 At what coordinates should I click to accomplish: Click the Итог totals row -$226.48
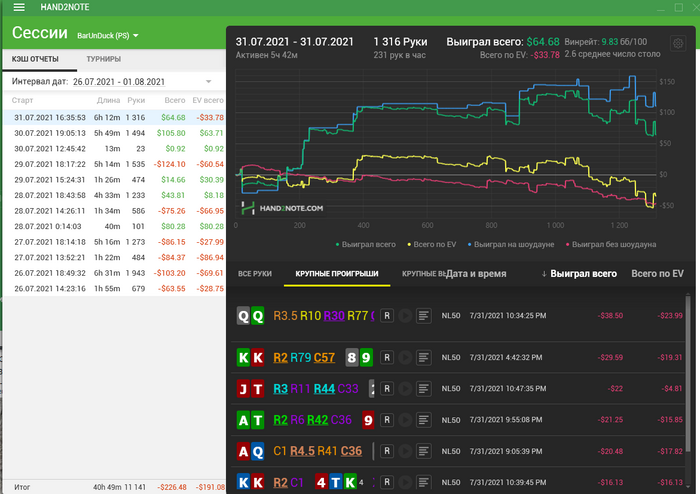click(x=172, y=487)
